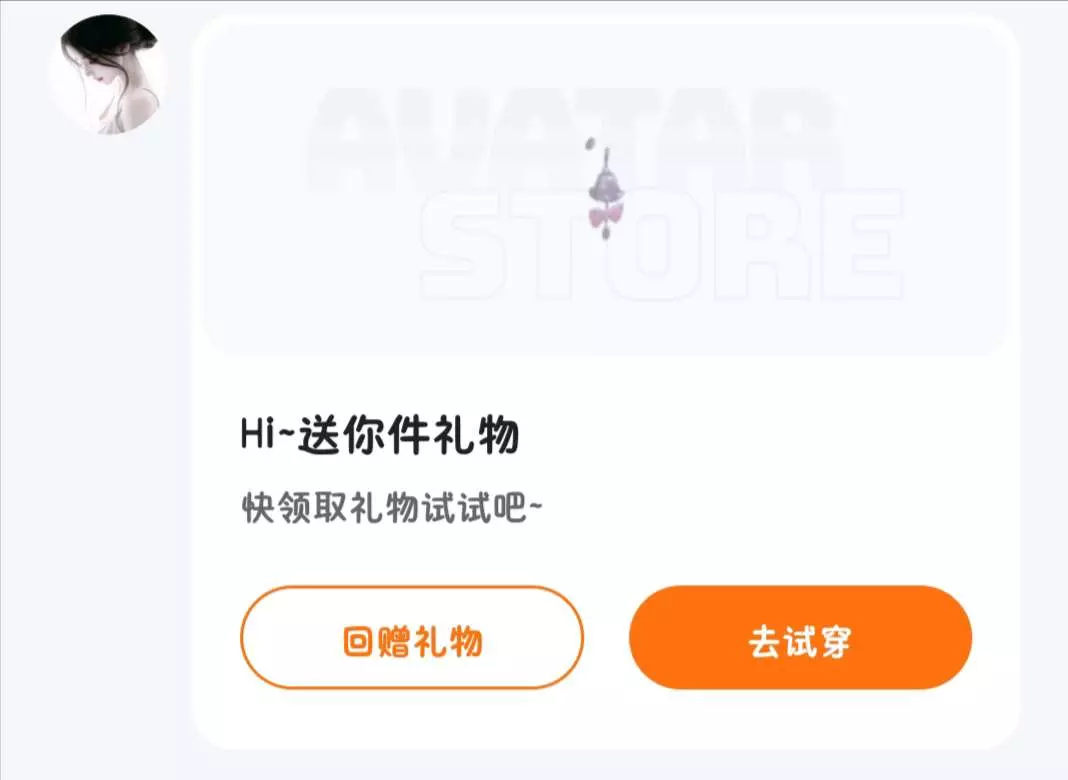Open the AVATAR STORE gift preview image
Image resolution: width=1068 pixels, height=780 pixels.
pyautogui.click(x=605, y=192)
